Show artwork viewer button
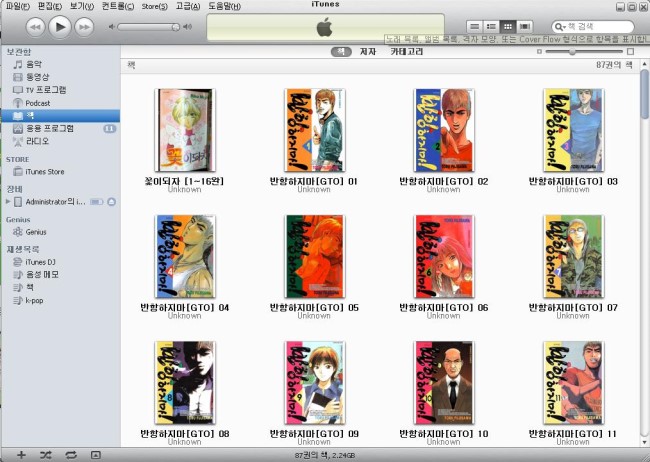This screenshot has width=650, height=462. tap(96, 455)
